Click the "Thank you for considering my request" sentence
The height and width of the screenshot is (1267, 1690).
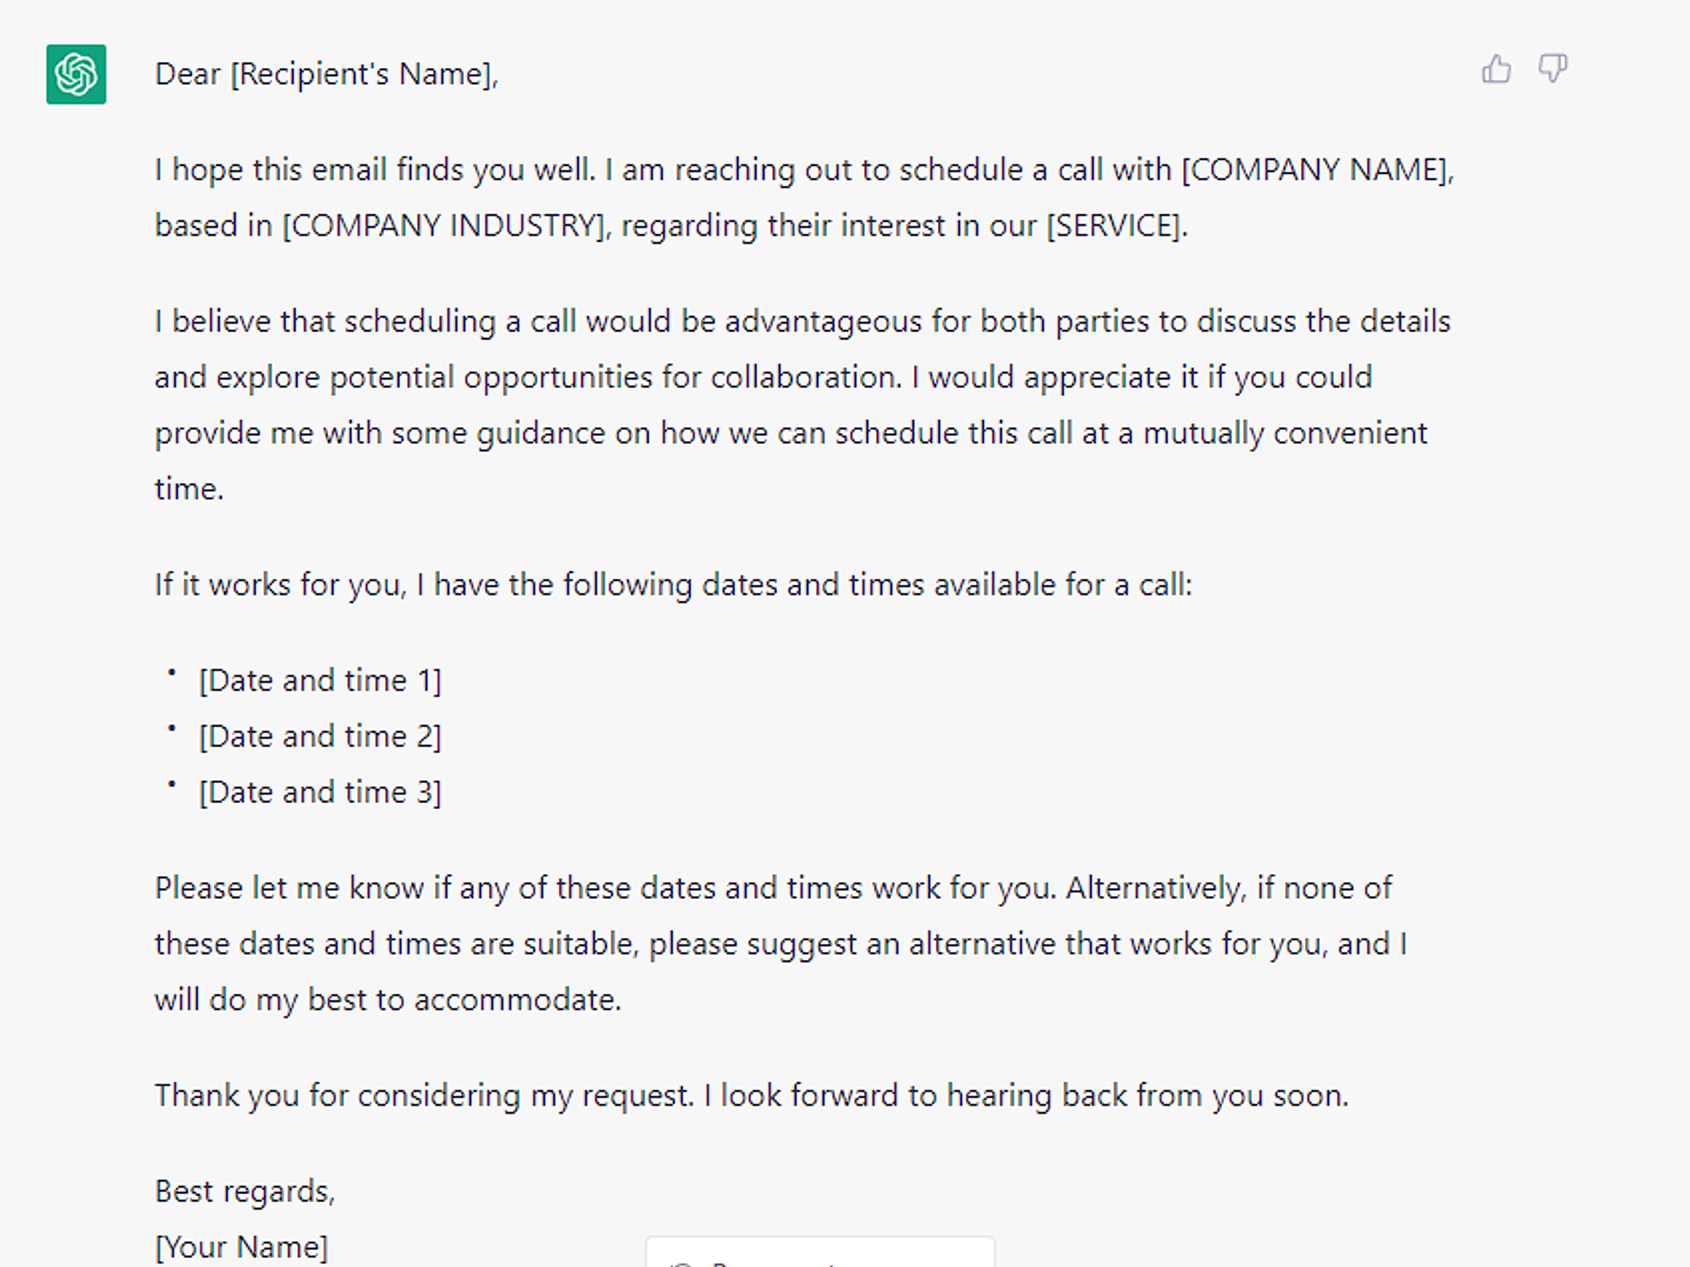[424, 1096]
